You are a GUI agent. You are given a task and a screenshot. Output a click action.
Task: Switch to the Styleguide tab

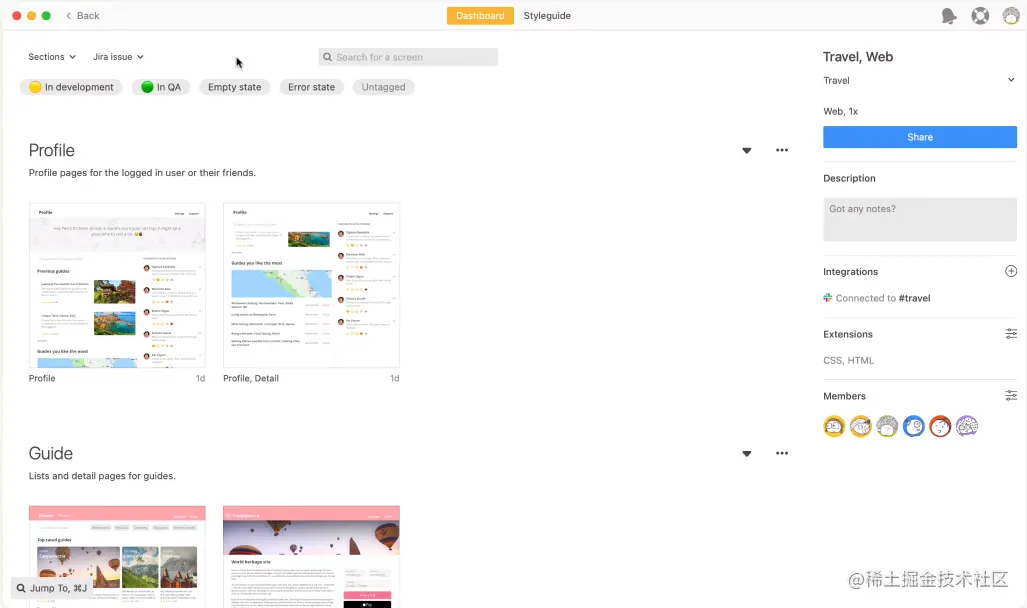[547, 16]
